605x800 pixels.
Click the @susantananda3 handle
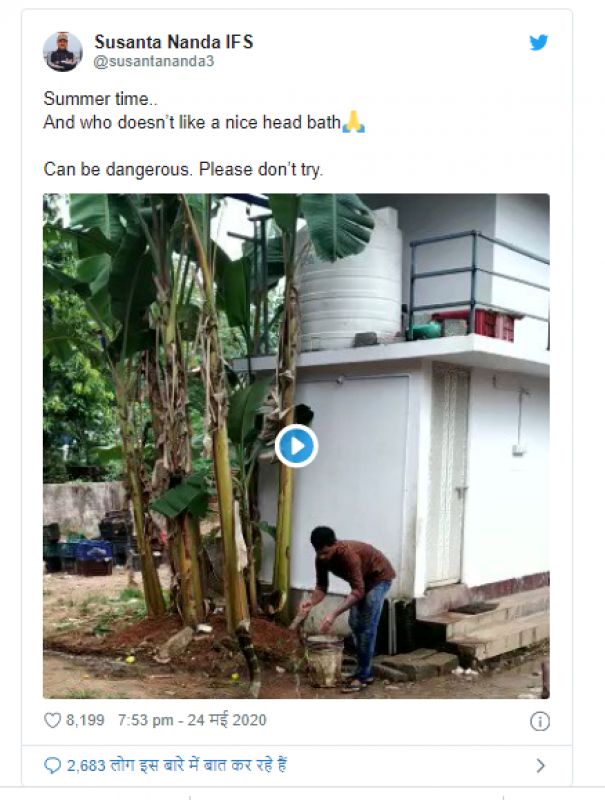[x=154, y=61]
